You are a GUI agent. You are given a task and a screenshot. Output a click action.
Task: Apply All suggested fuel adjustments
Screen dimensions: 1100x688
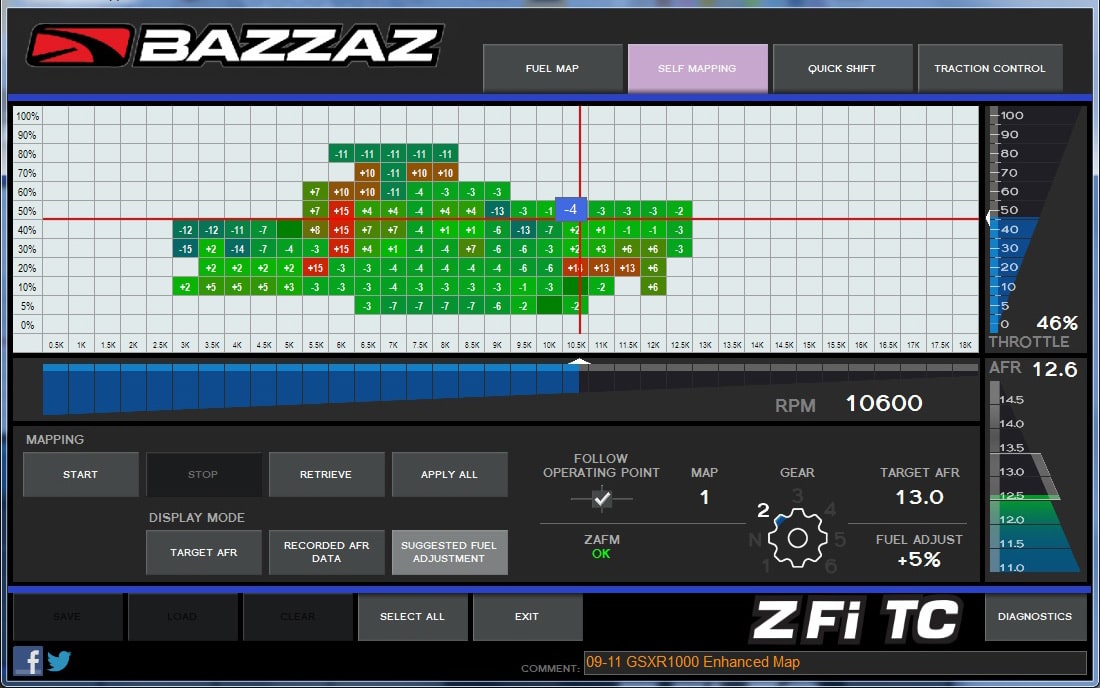coord(449,474)
